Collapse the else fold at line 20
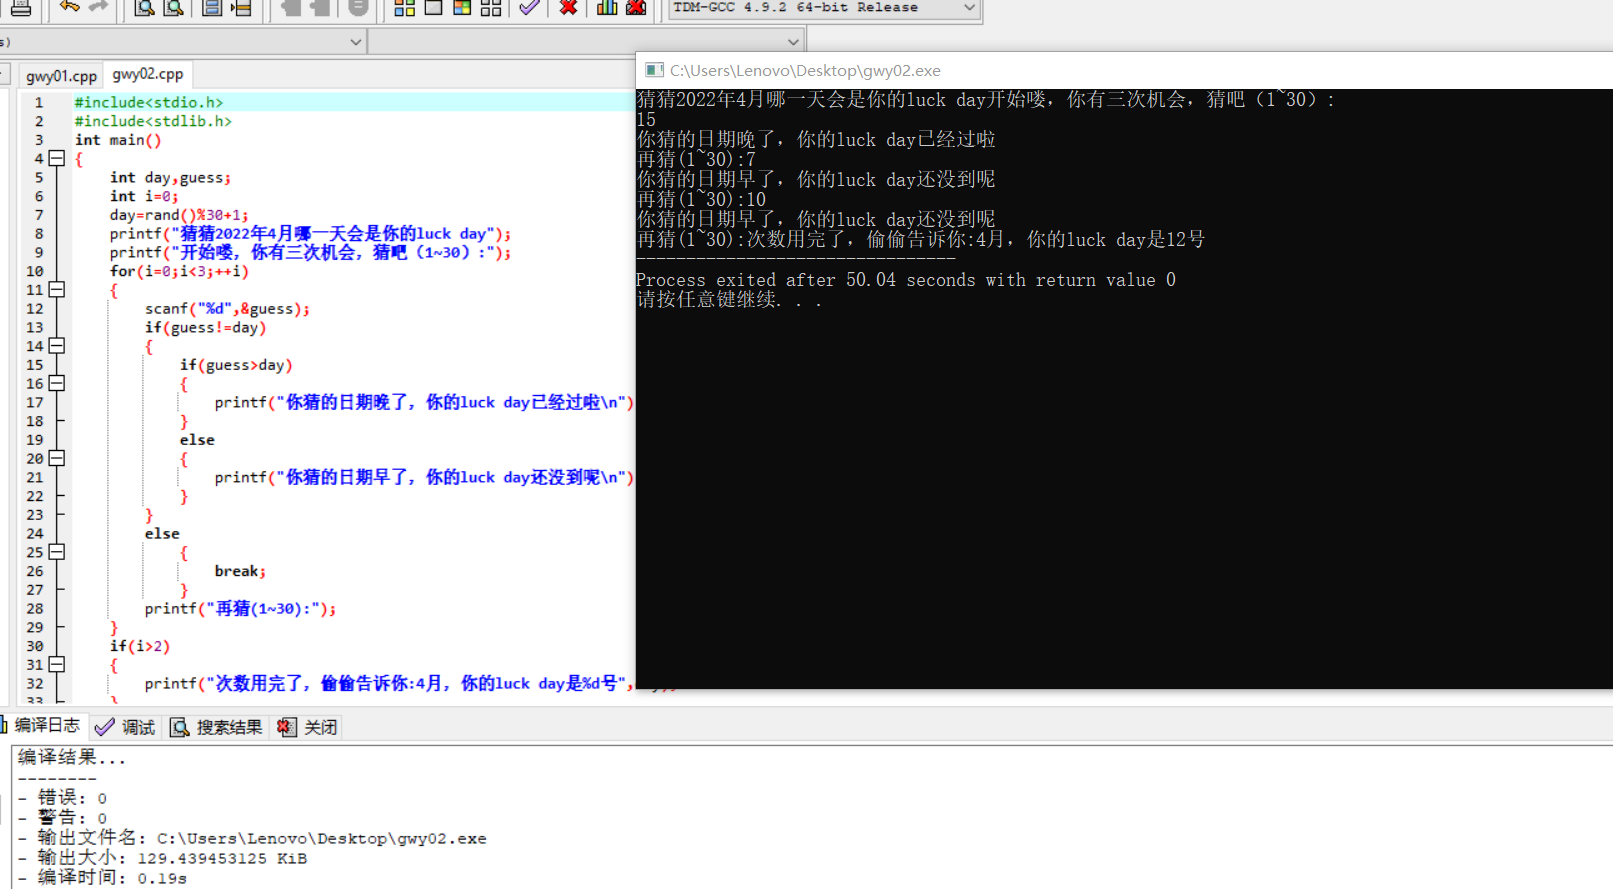 click(x=57, y=458)
